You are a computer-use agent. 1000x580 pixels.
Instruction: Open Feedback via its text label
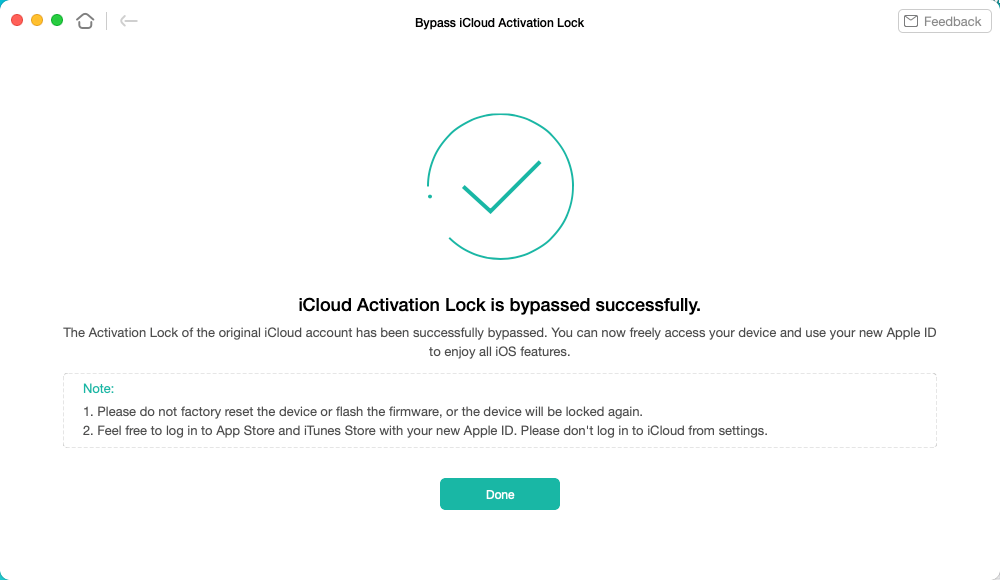tap(952, 21)
